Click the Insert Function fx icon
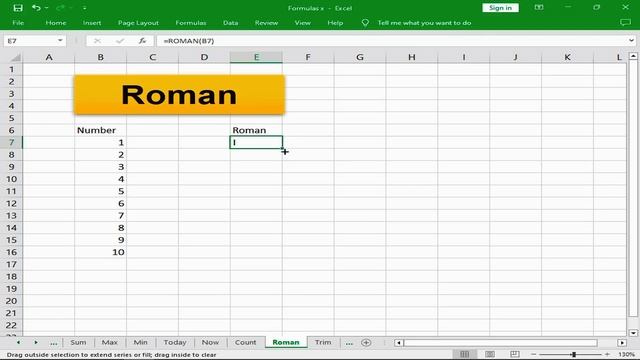Screen dimensions: 640x360 click(x=142, y=41)
